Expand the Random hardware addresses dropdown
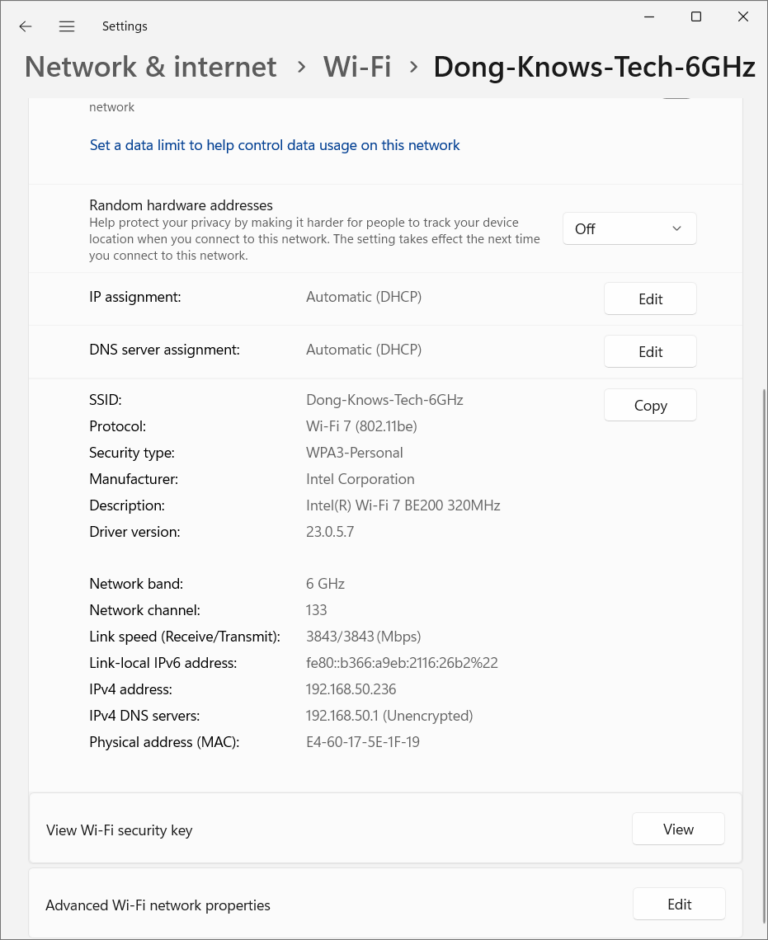The height and width of the screenshot is (940, 768). 629,229
